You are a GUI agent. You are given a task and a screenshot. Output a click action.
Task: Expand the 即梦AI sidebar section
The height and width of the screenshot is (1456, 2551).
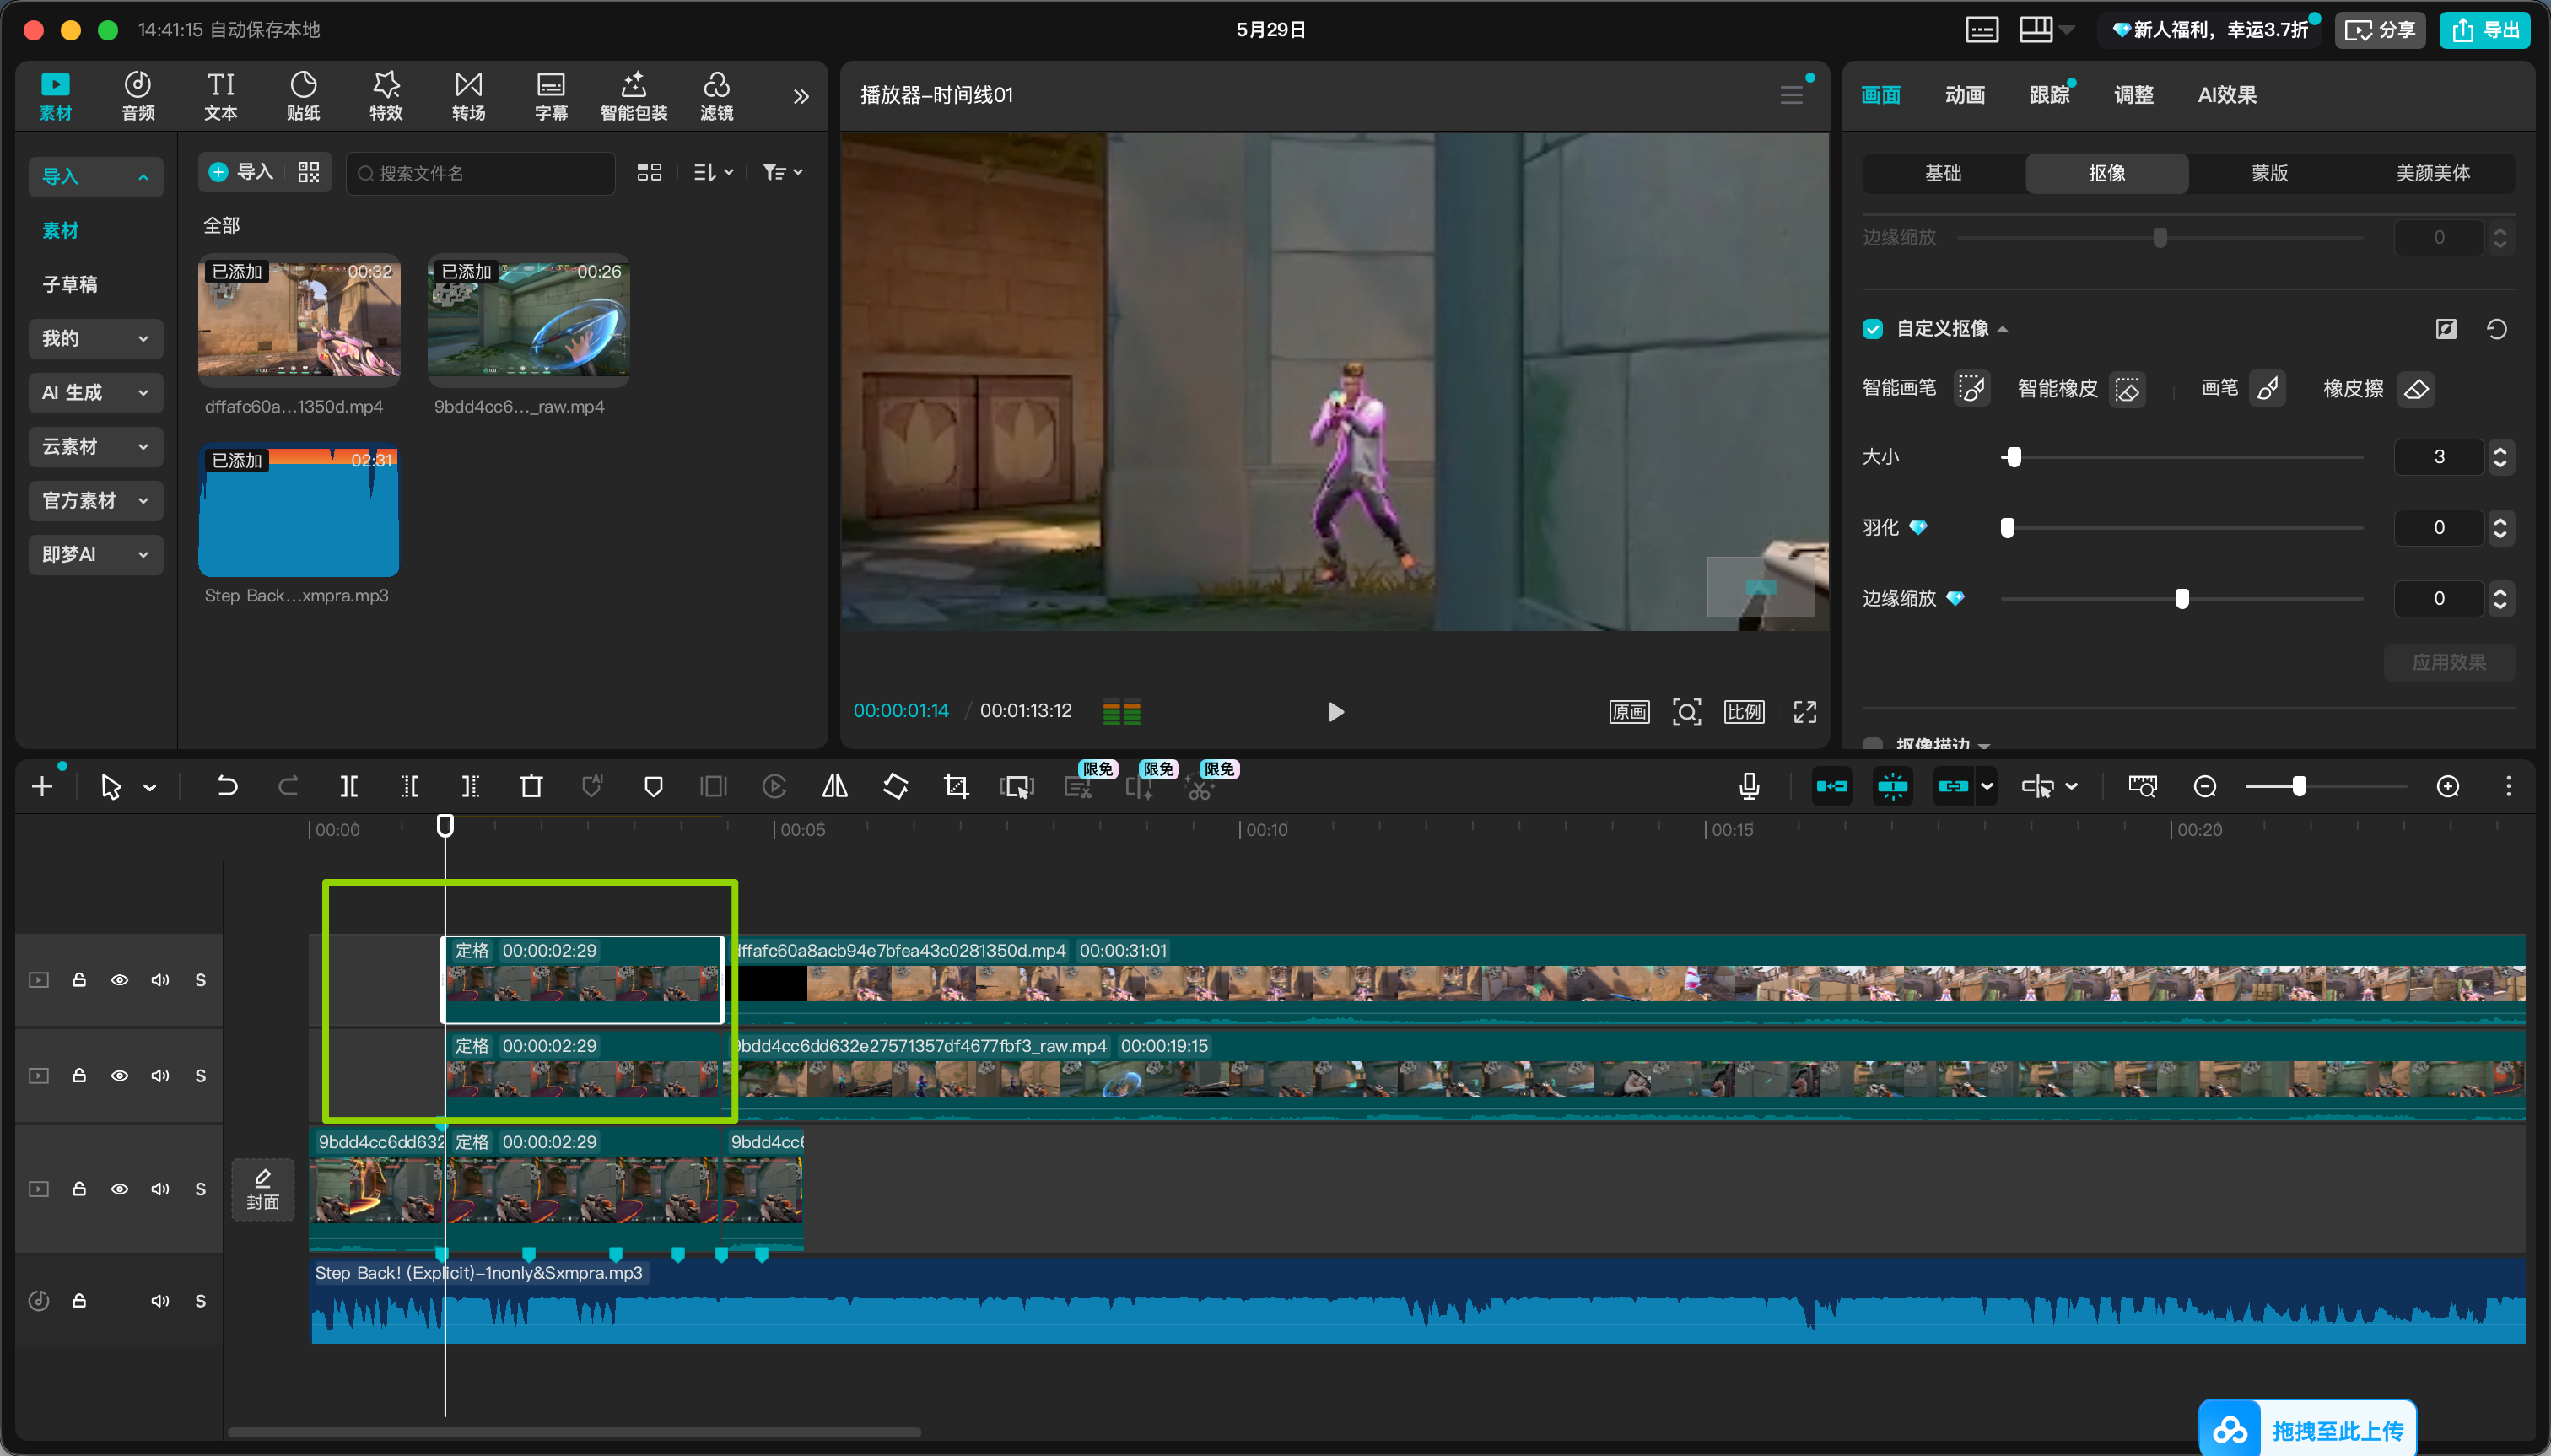coord(95,554)
